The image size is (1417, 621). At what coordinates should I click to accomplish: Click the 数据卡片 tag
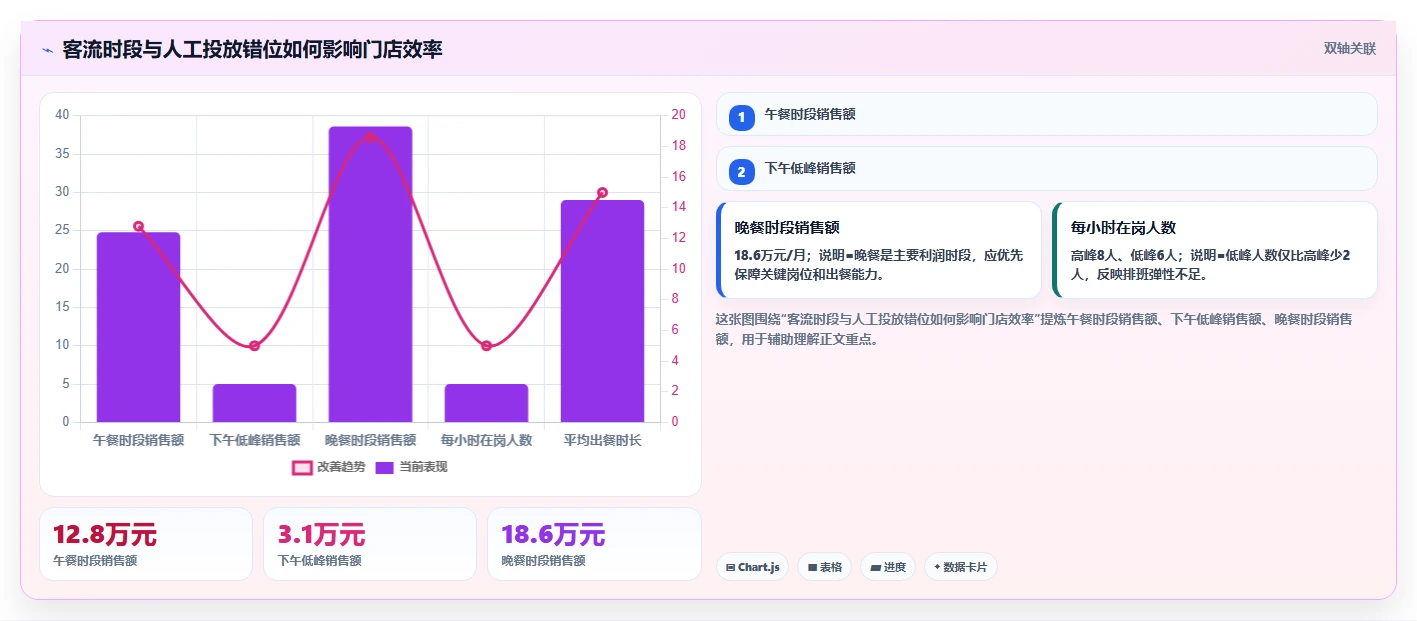coord(960,567)
